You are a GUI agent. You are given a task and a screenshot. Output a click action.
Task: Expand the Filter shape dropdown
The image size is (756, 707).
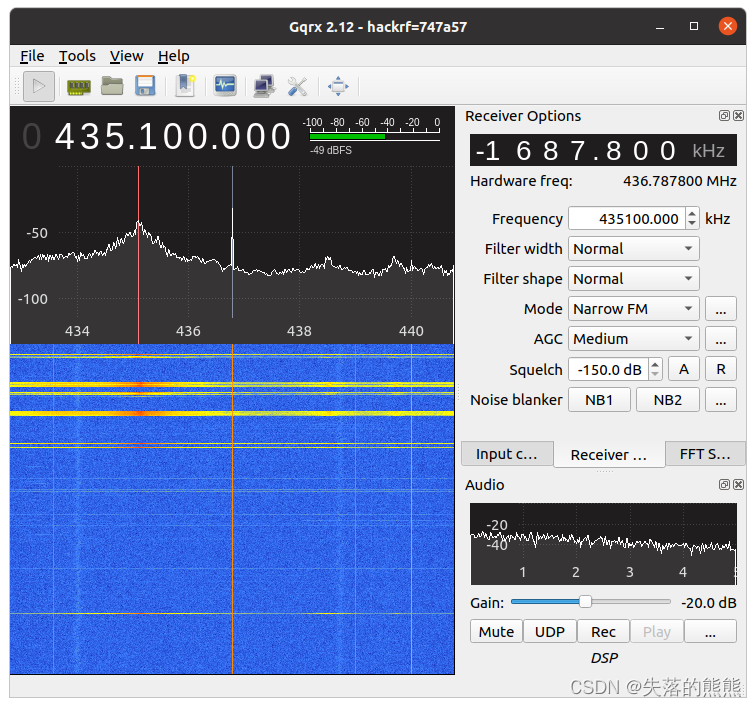(634, 279)
